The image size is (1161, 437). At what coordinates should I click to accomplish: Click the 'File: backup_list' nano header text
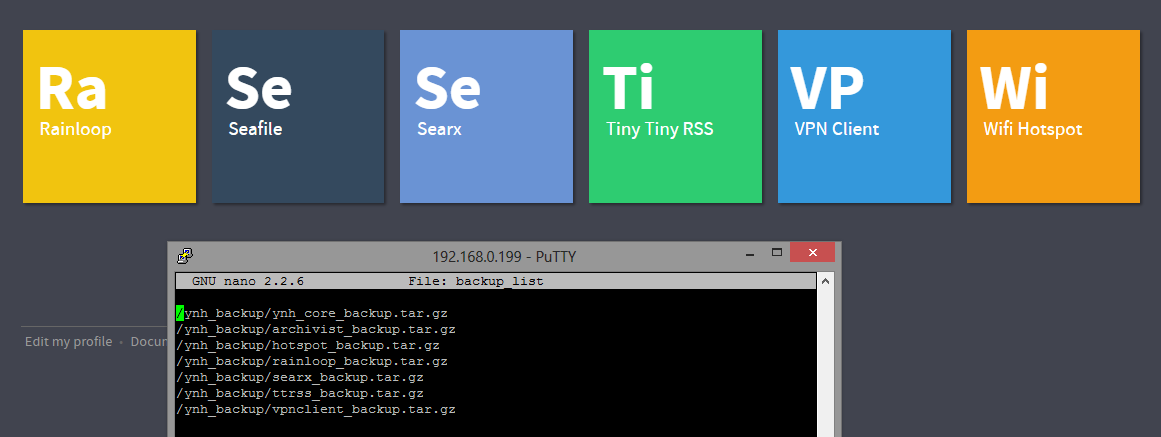475,281
